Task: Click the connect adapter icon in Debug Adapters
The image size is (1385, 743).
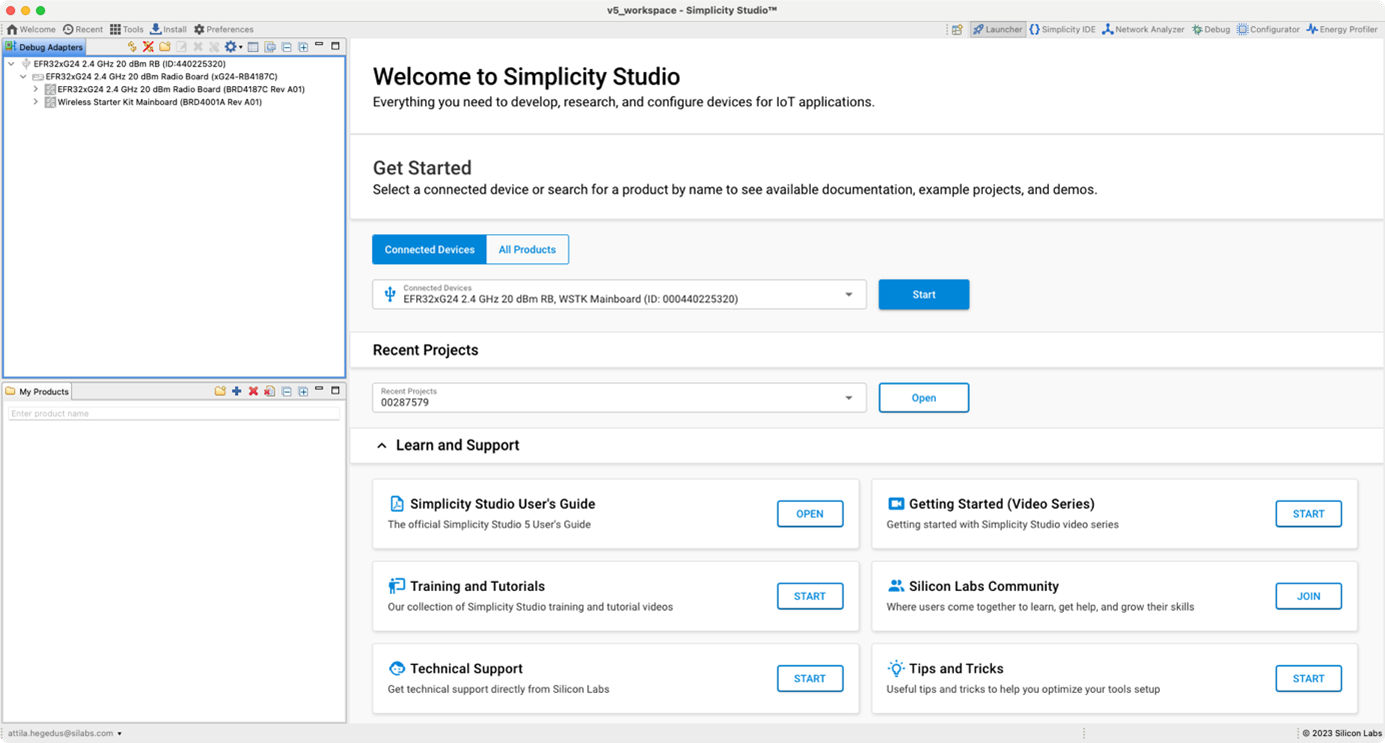Action: pyautogui.click(x=131, y=46)
